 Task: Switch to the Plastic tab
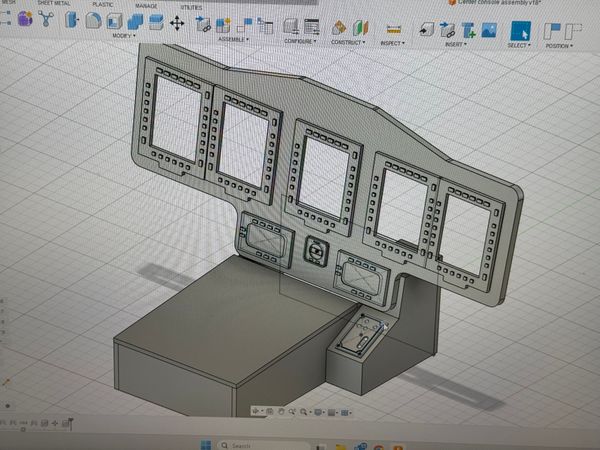coord(103,5)
